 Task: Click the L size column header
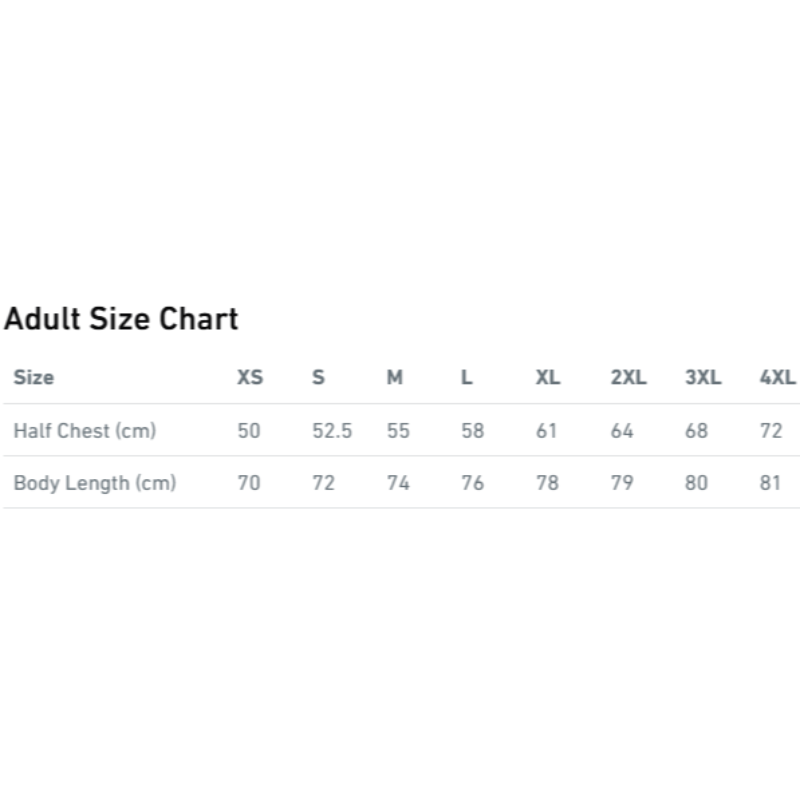point(466,378)
